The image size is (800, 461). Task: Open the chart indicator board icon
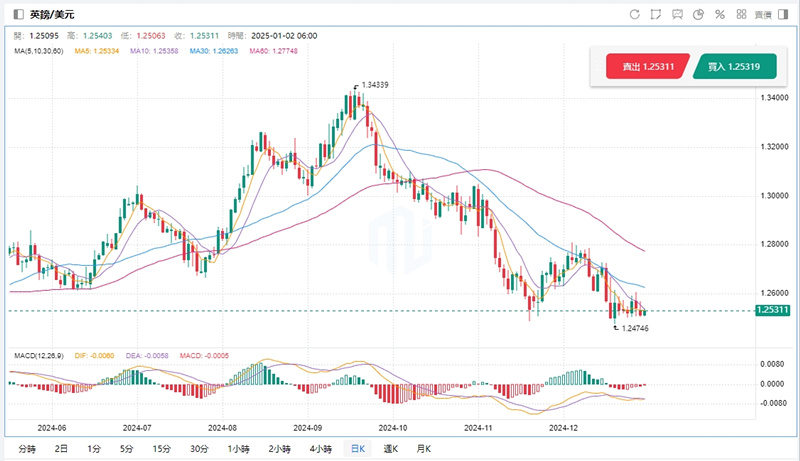[x=678, y=15]
